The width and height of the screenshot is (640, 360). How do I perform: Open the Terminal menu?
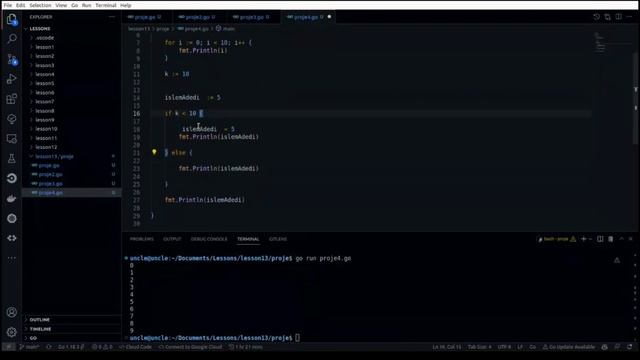tap(106, 5)
